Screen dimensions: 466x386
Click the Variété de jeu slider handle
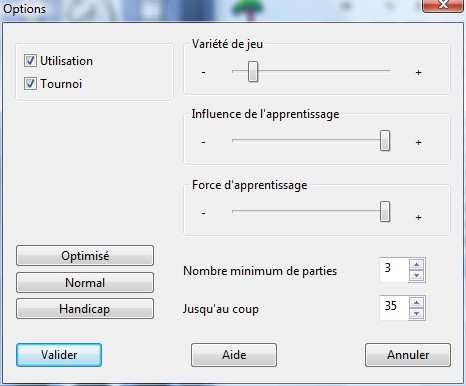click(x=253, y=71)
